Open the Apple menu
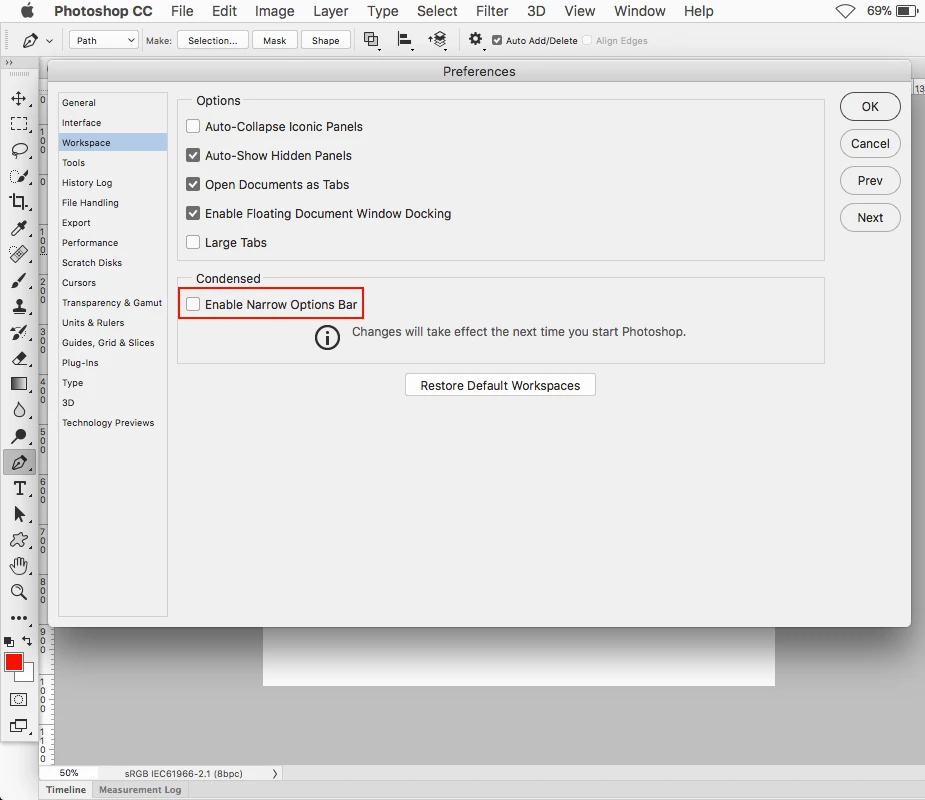925x800 pixels. pos(28,11)
